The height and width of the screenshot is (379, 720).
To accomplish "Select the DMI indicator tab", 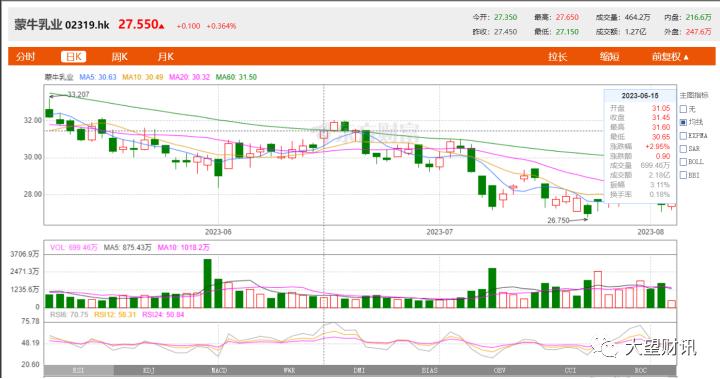I will coord(359,370).
